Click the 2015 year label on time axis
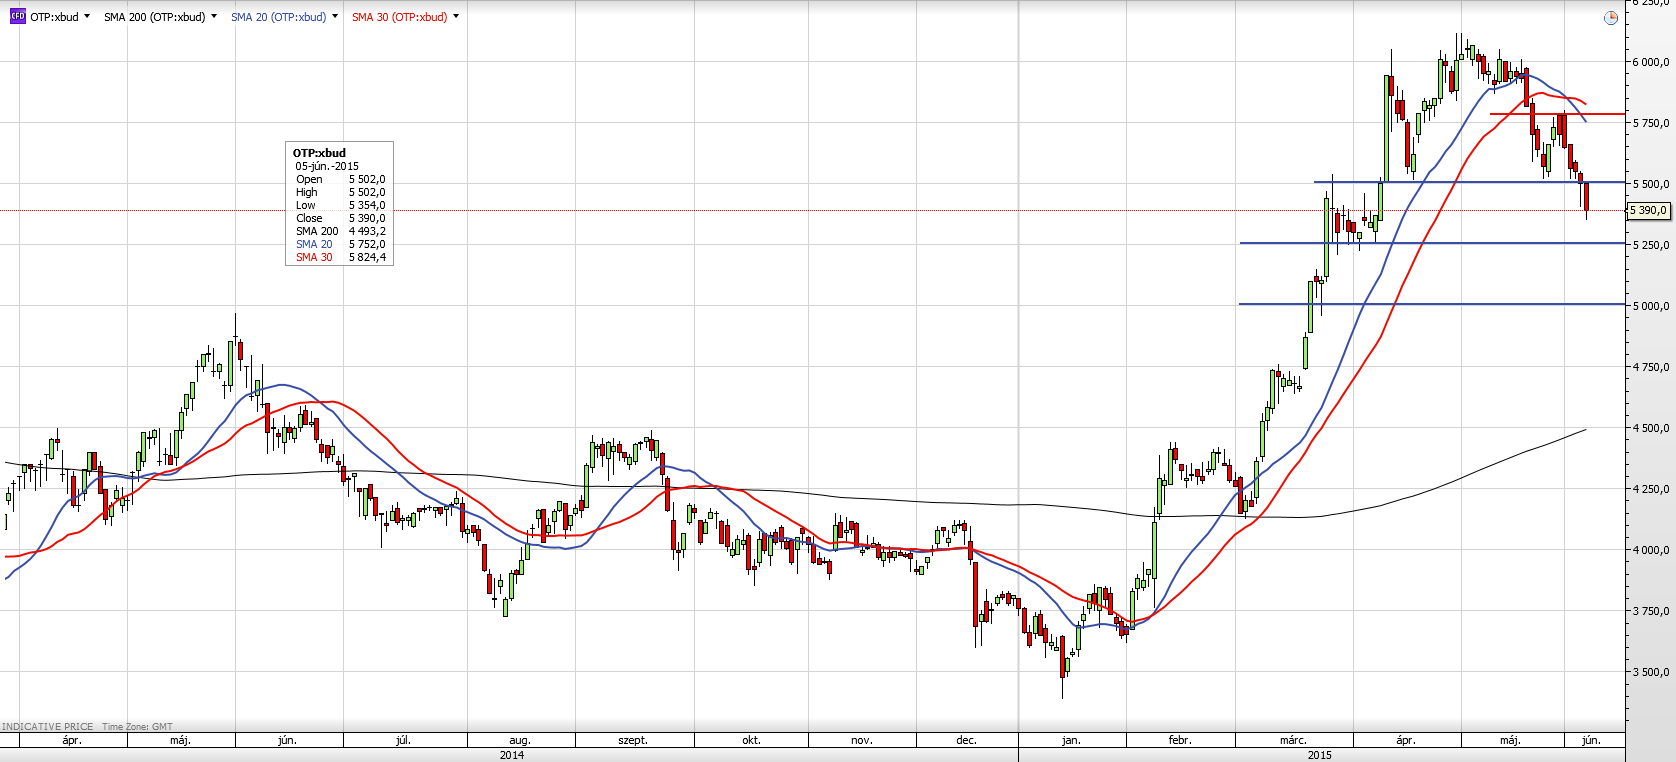 click(1320, 755)
